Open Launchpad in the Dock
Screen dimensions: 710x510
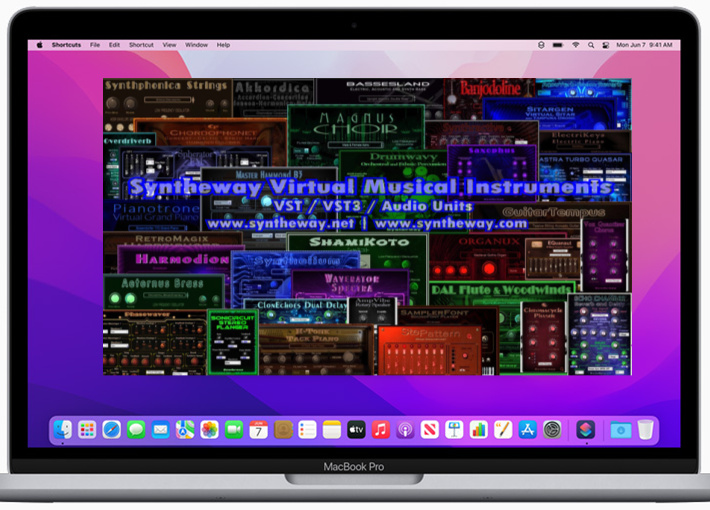coord(87,429)
